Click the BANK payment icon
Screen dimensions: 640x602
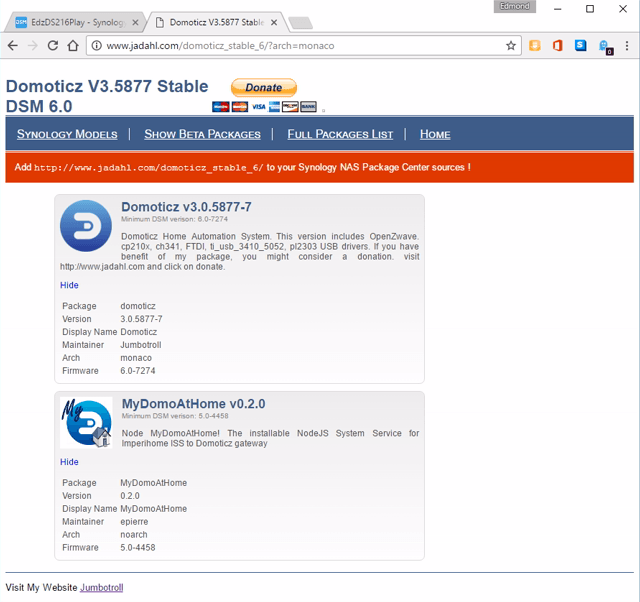click(x=309, y=107)
